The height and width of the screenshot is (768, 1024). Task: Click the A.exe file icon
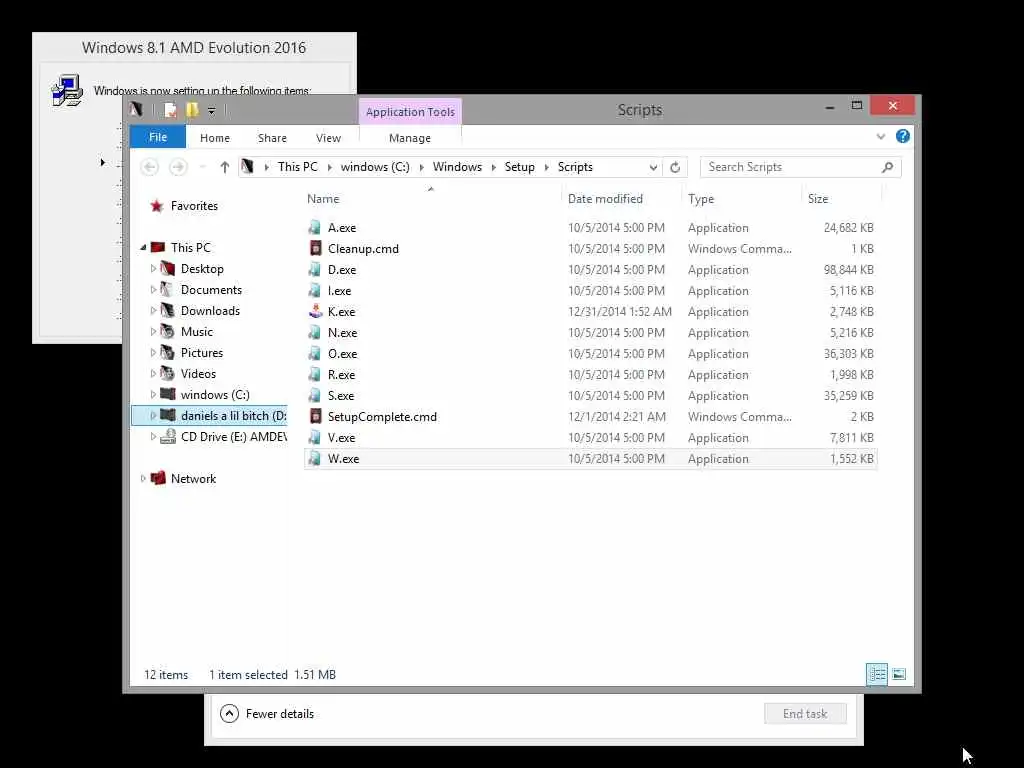(x=315, y=227)
